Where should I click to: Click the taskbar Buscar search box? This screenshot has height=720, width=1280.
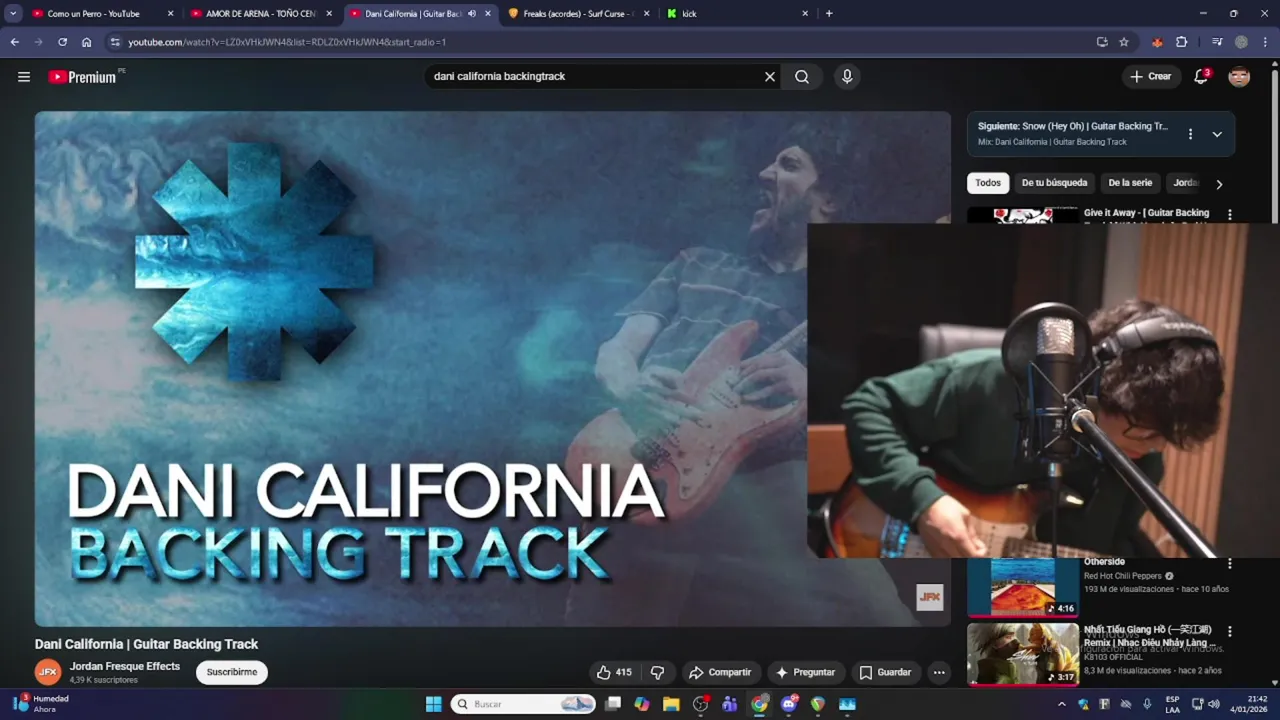coord(523,704)
